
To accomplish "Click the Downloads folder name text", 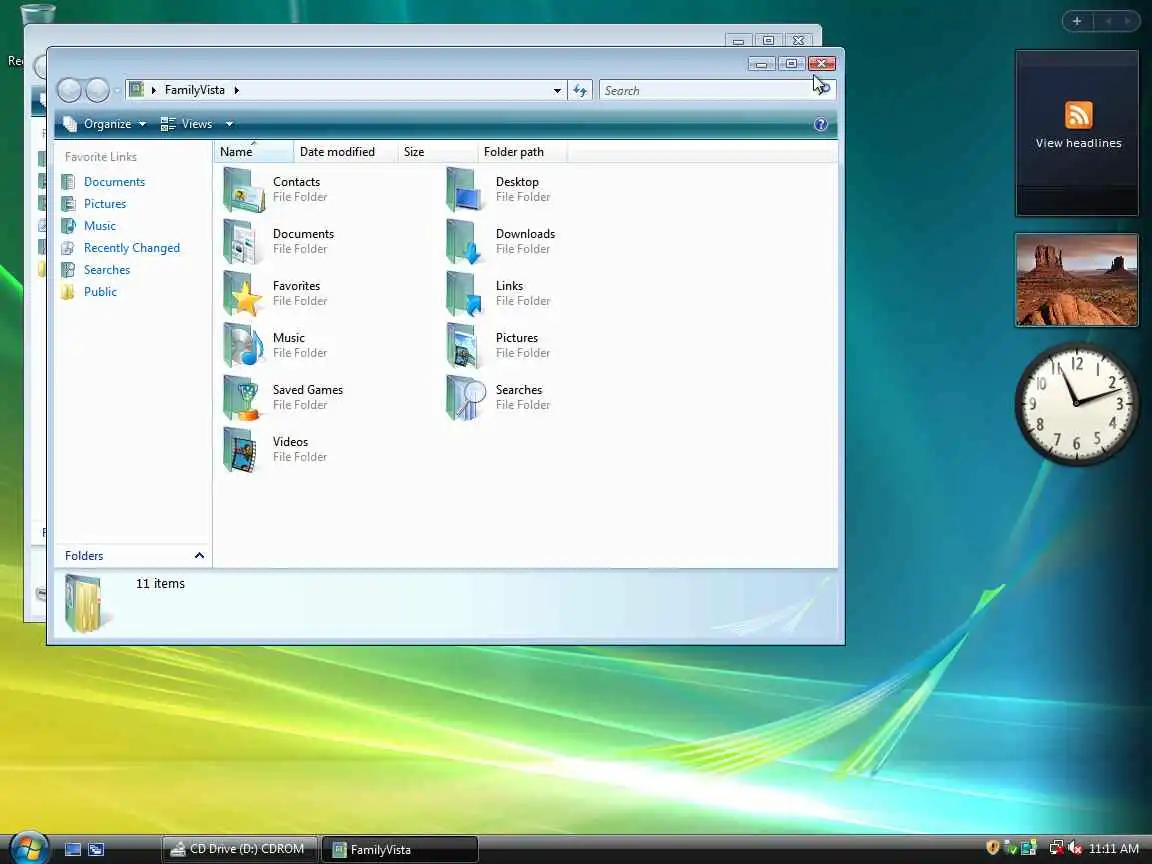I will coord(525,234).
